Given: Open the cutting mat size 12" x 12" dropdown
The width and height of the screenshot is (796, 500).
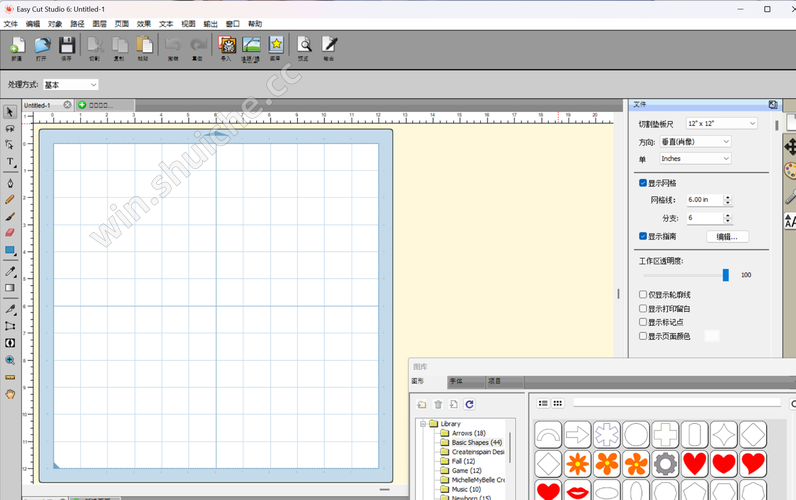Looking at the screenshot, I should [x=722, y=123].
